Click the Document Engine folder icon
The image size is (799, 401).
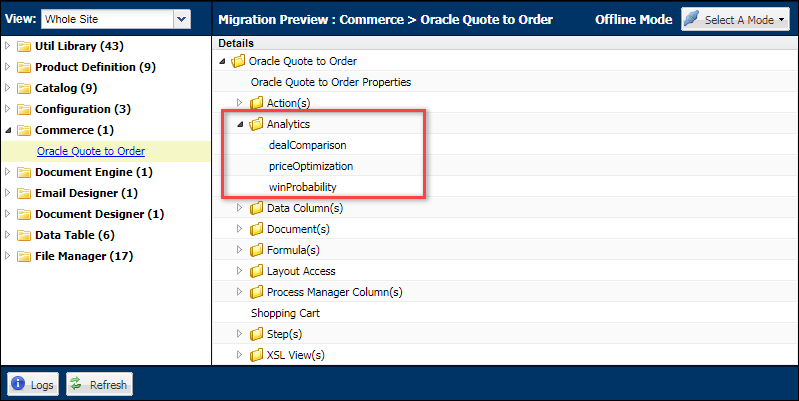23,172
